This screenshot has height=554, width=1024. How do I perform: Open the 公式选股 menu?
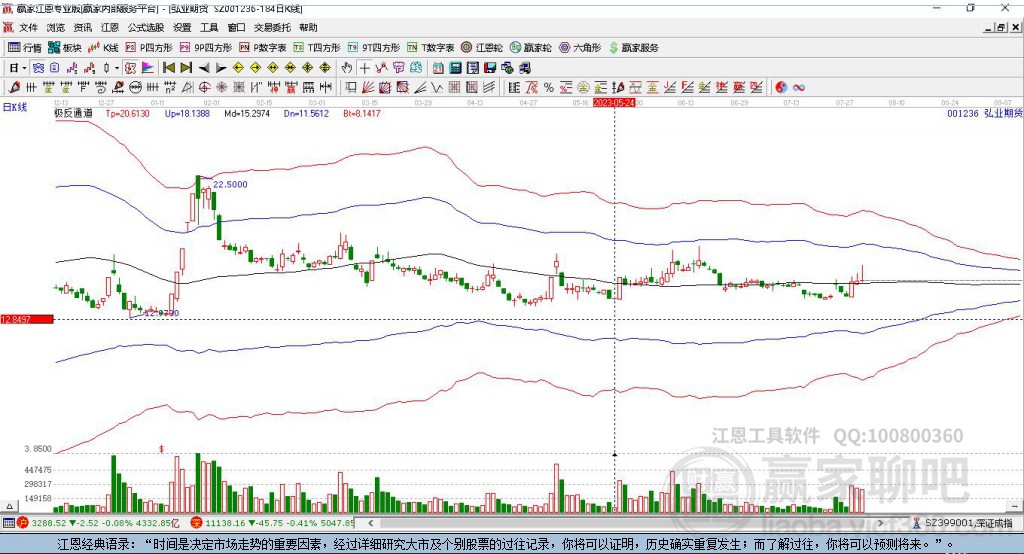click(146, 27)
